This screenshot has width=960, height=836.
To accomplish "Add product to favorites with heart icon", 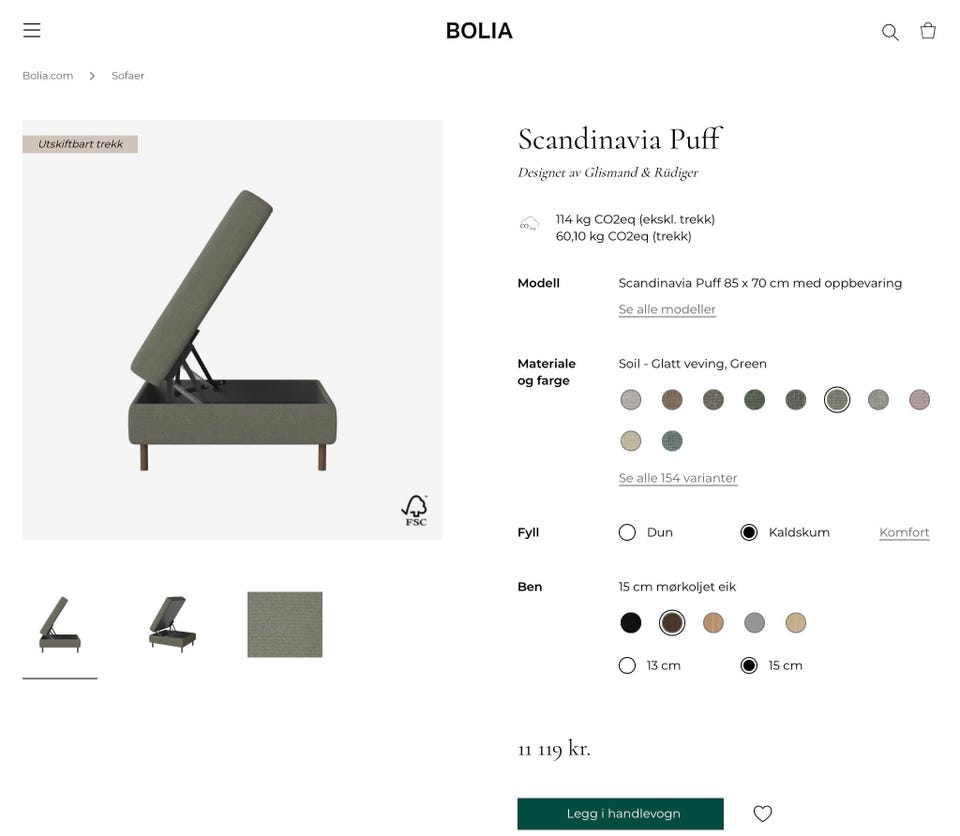I will pos(762,814).
